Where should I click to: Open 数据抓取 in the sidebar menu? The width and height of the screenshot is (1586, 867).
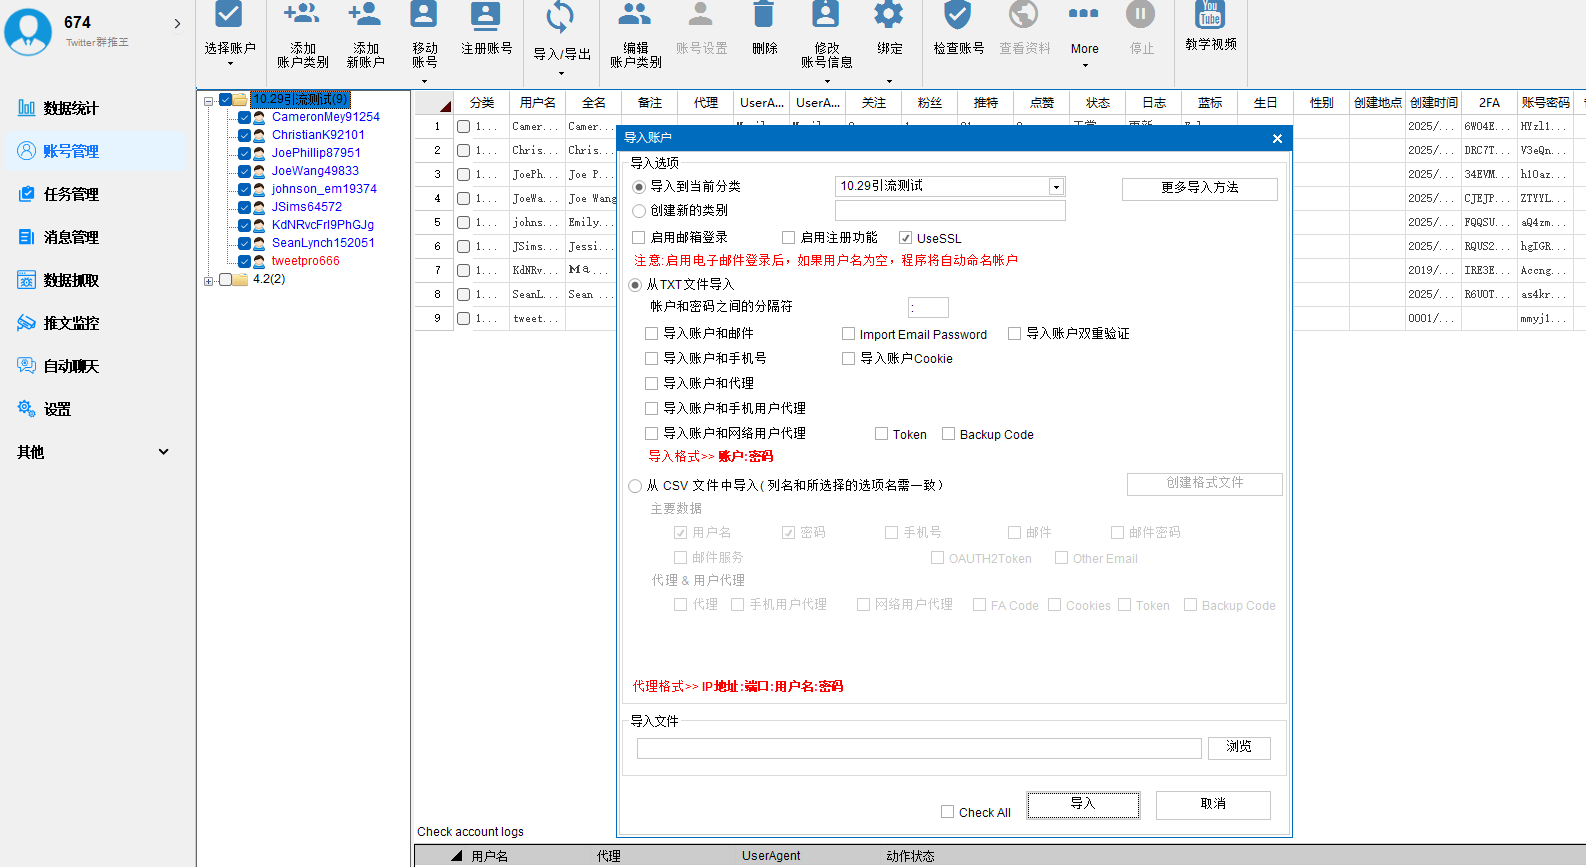coord(71,280)
